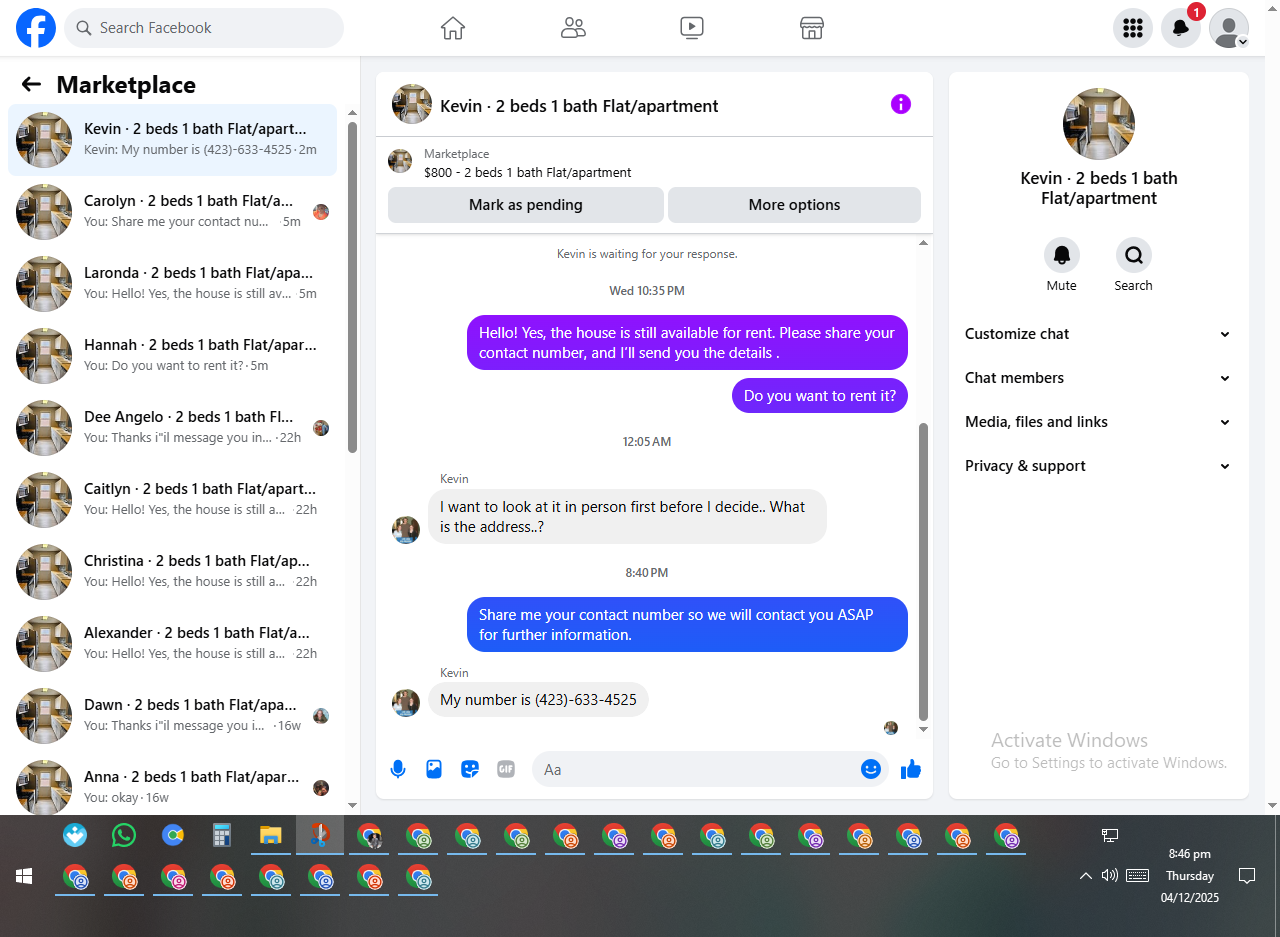
Task: Open Calculator from the taskbar
Action: [x=222, y=835]
